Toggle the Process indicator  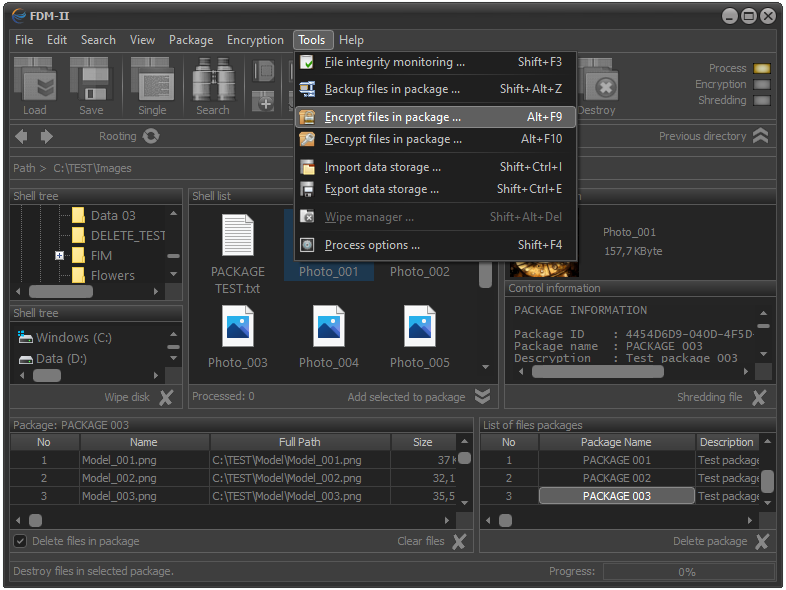tap(761, 68)
